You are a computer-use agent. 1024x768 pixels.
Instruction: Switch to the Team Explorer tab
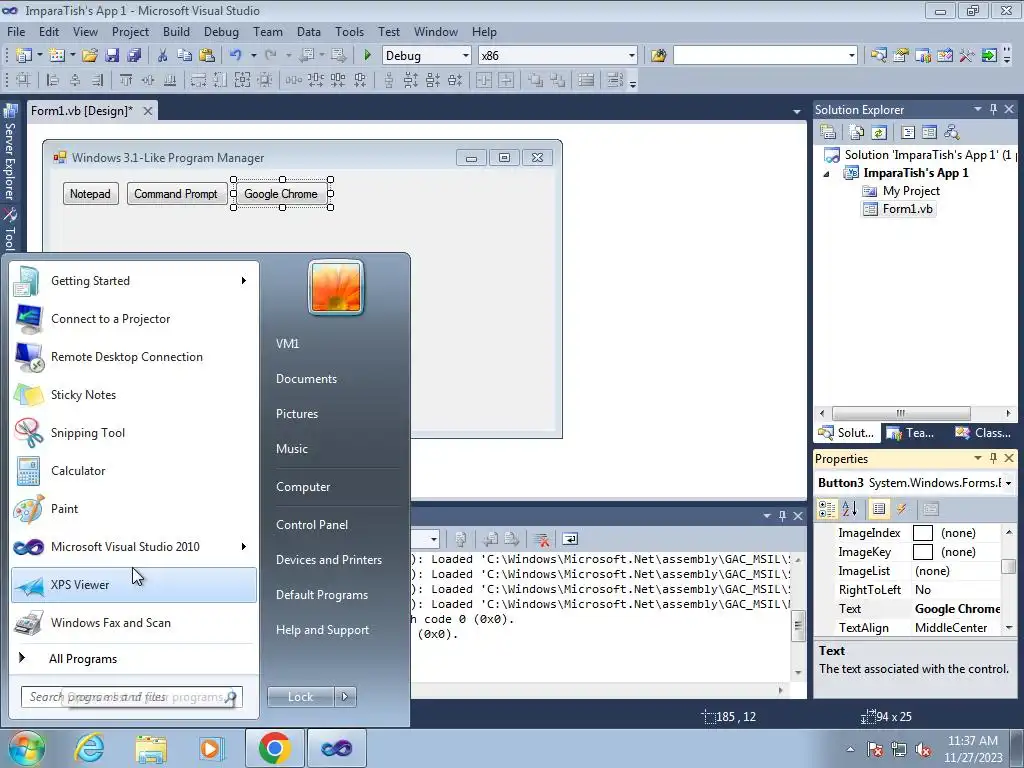point(910,433)
